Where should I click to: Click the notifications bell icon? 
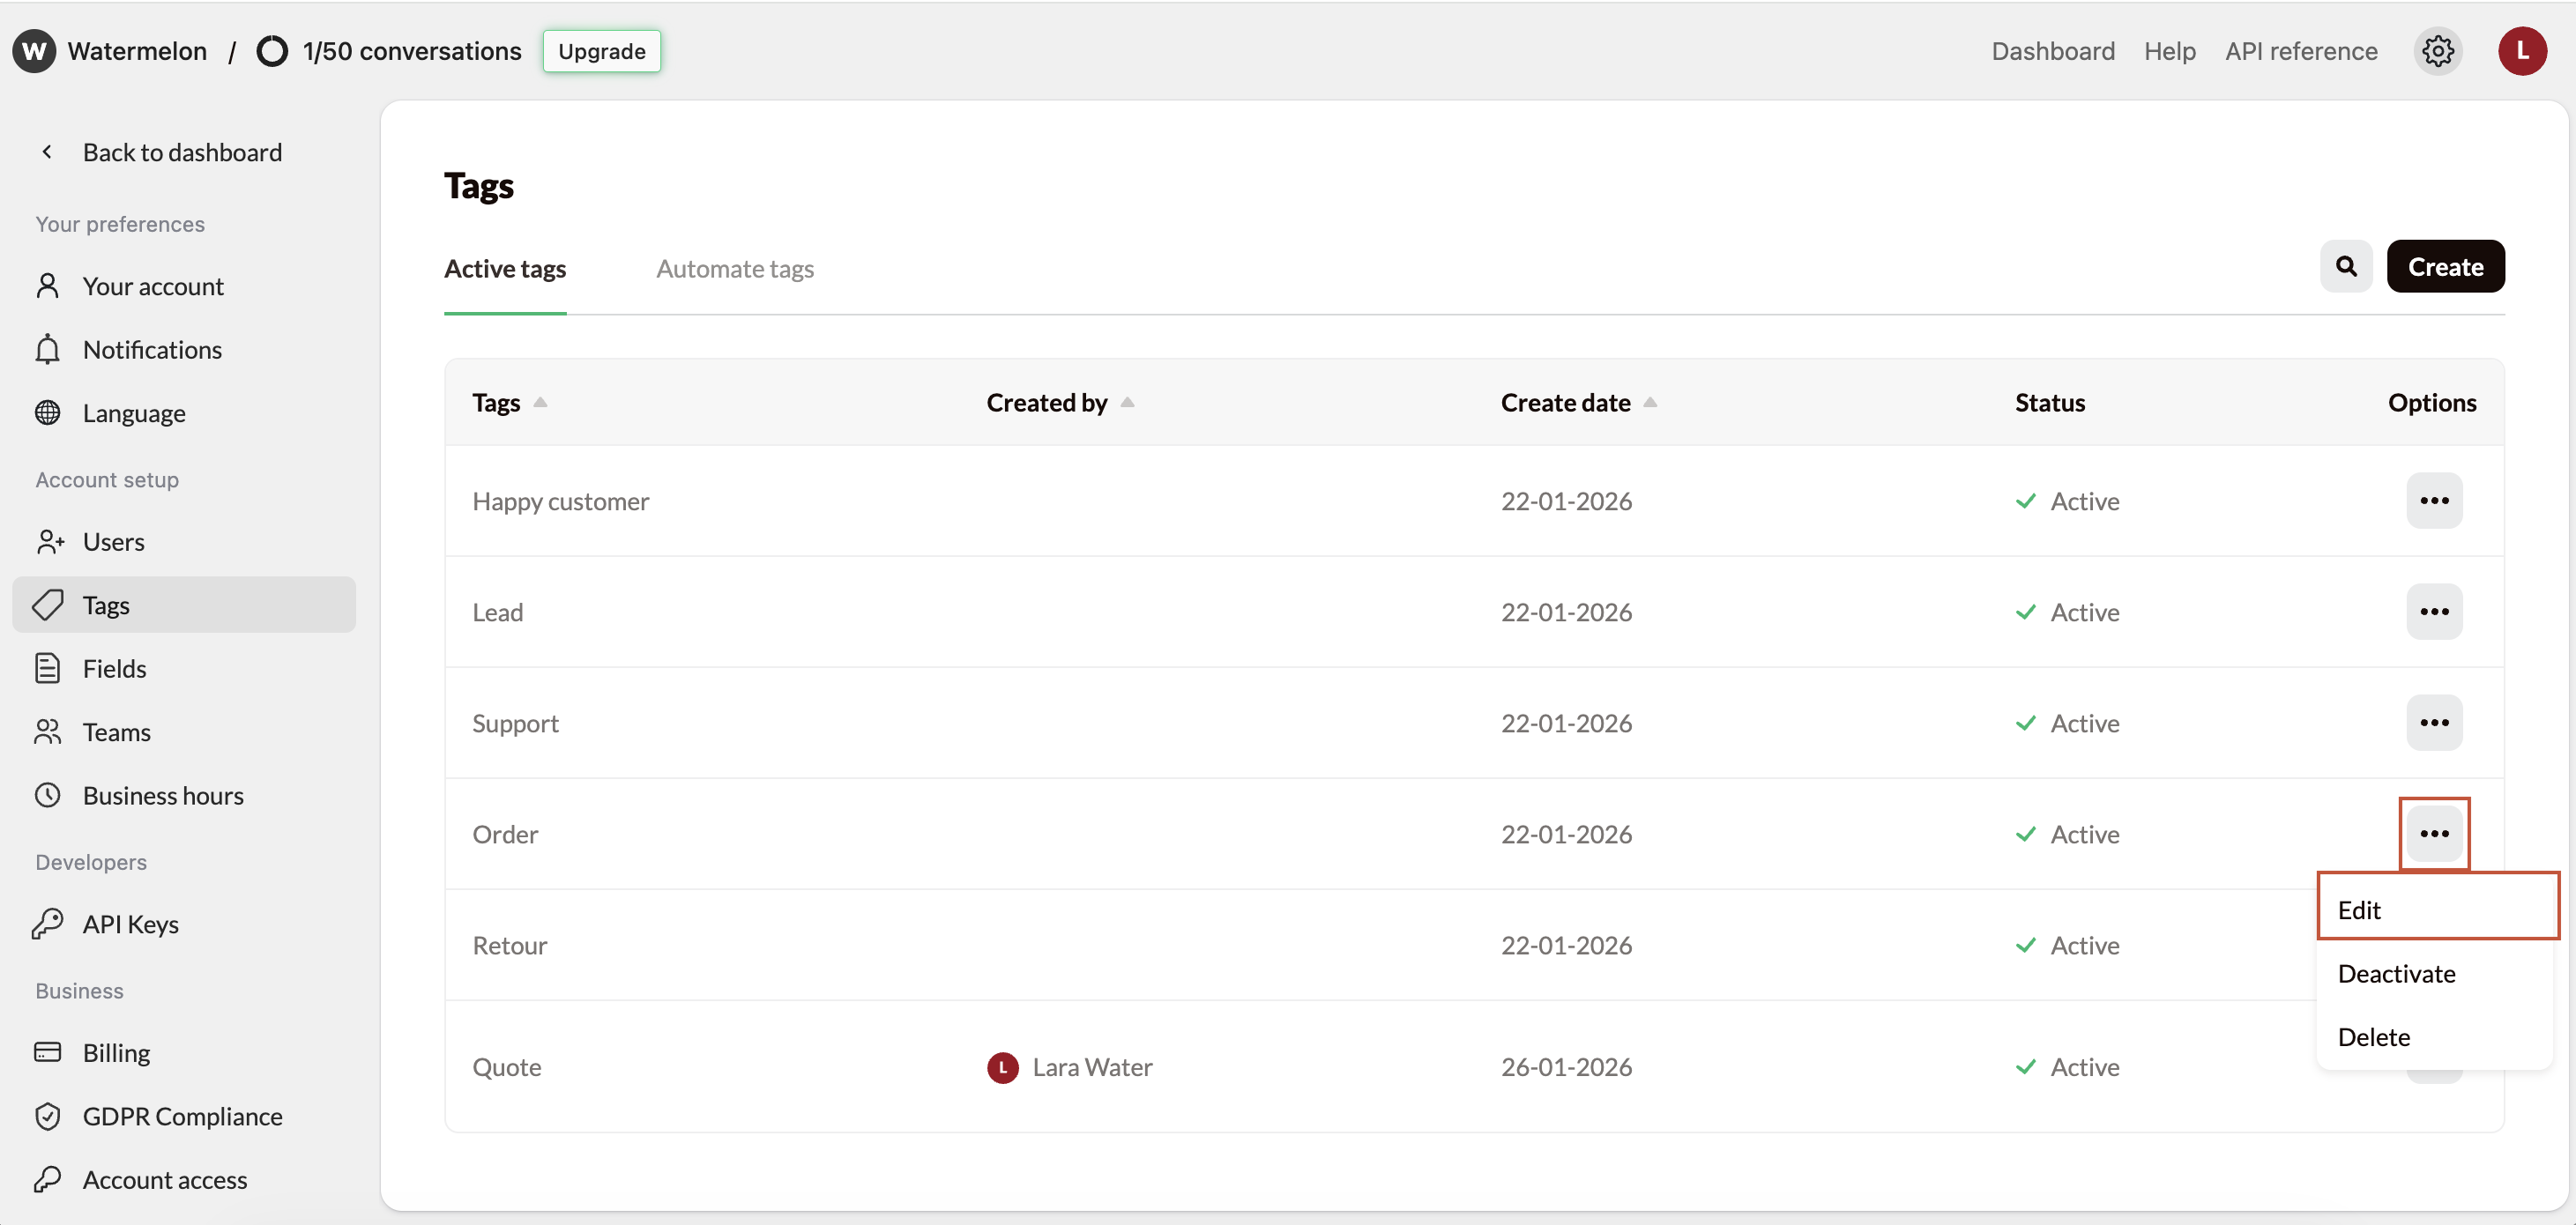click(48, 349)
